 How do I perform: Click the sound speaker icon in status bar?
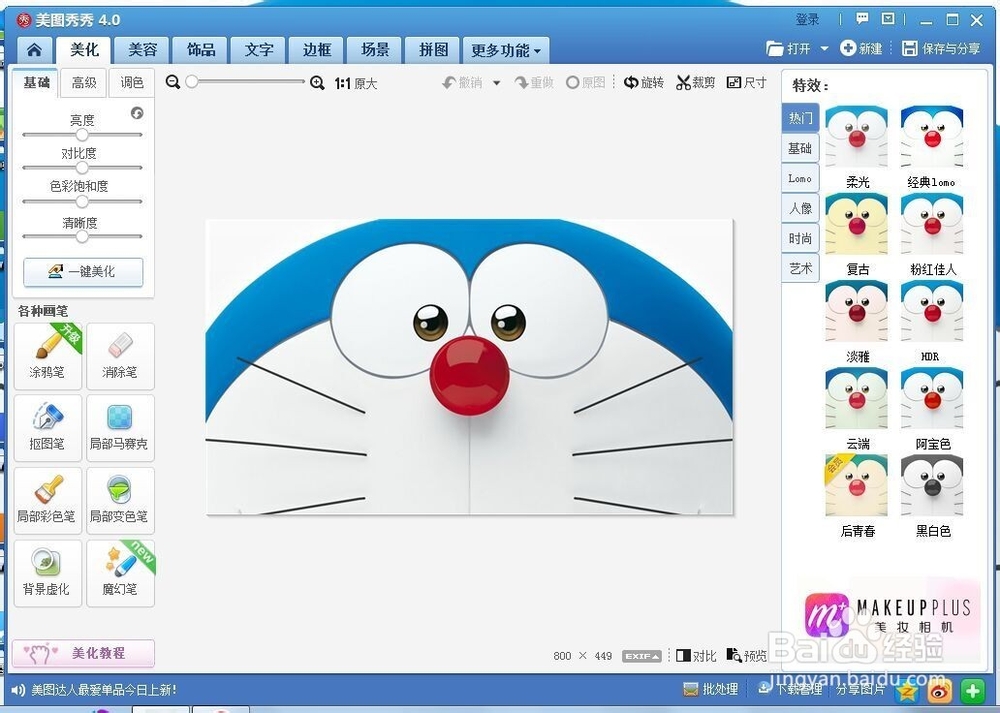tap(18, 689)
